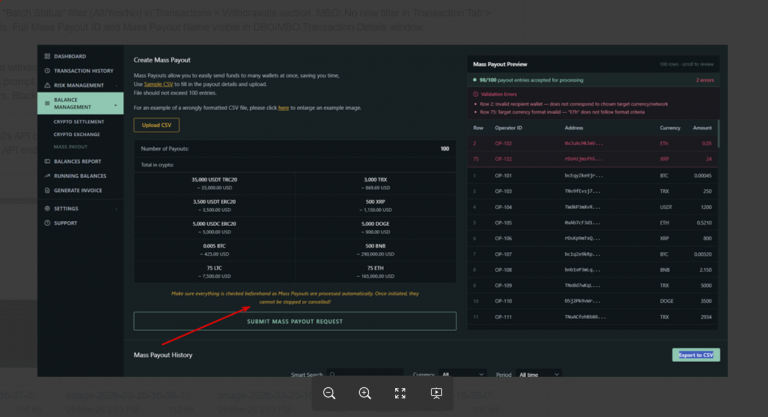Screen dimensions: 768x417
Task: Open Transaction History in sidebar
Action: click(x=83, y=71)
